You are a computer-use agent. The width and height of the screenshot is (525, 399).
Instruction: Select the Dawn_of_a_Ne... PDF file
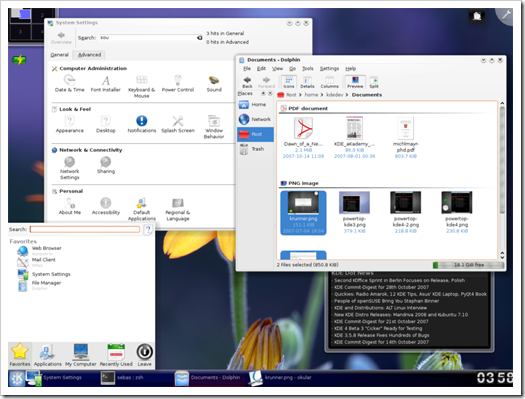tap(303, 137)
